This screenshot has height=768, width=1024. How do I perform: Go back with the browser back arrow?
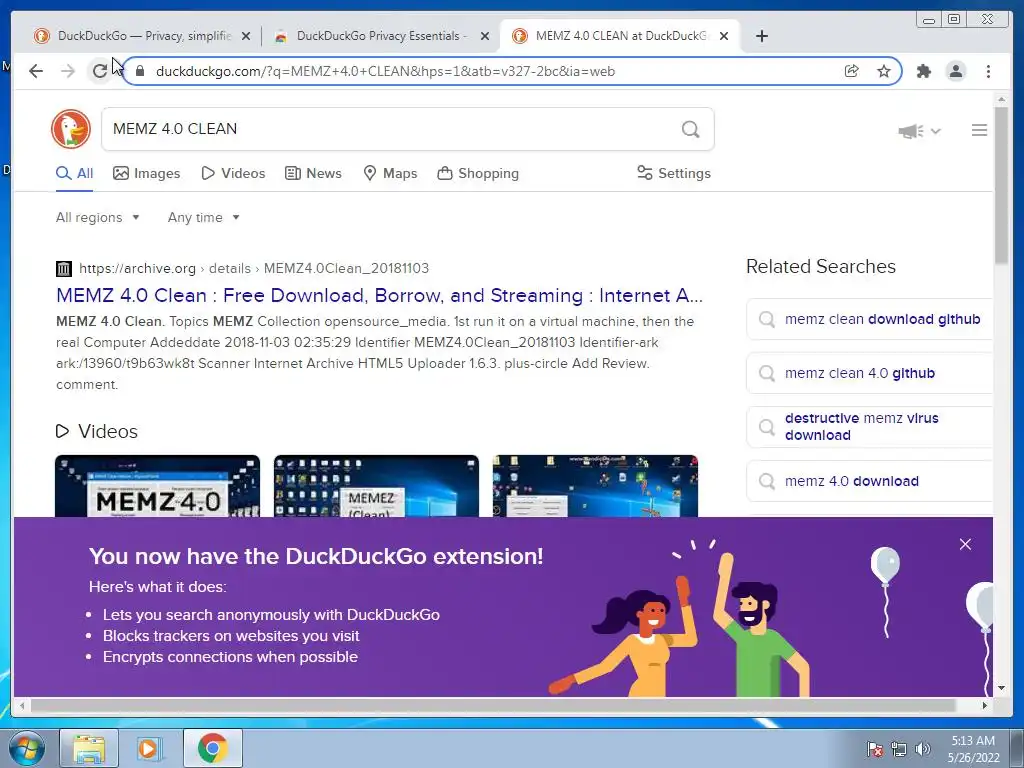[x=36, y=71]
